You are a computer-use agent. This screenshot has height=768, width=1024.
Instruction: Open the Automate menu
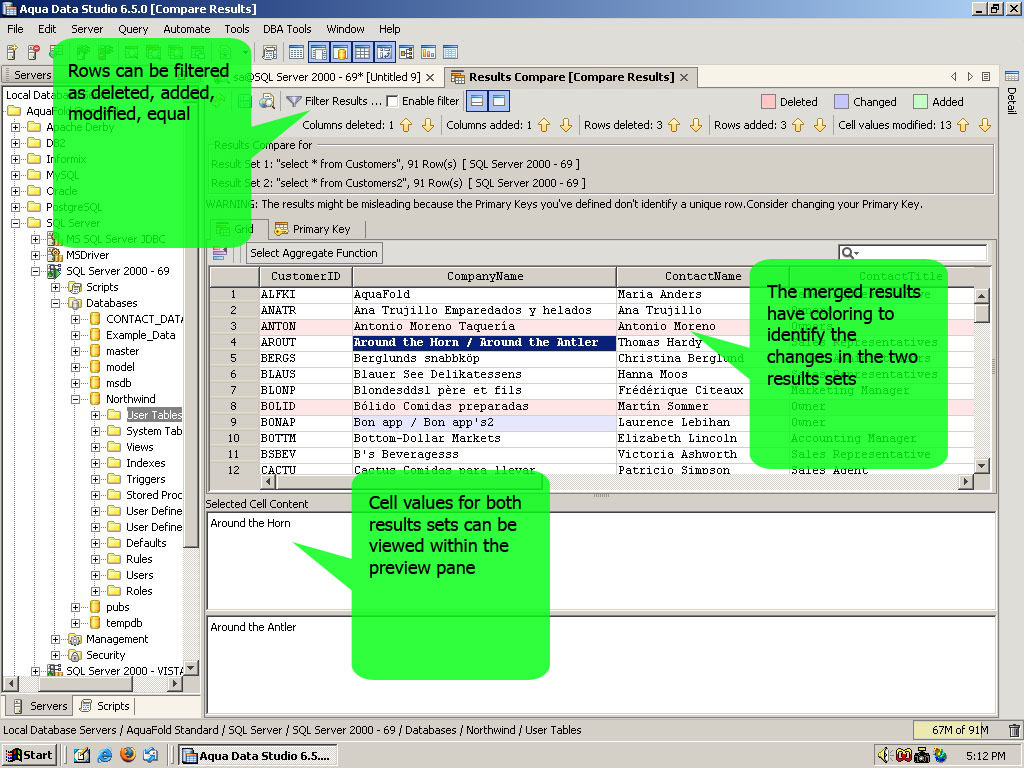187,29
